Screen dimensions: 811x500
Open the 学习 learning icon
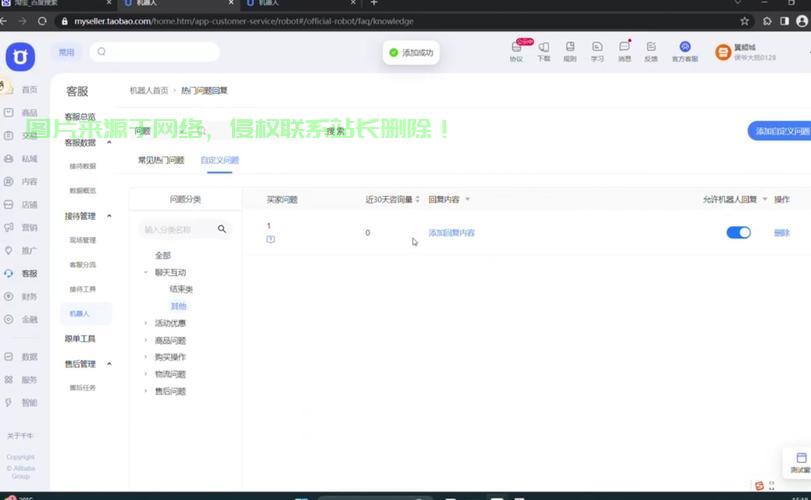point(597,51)
